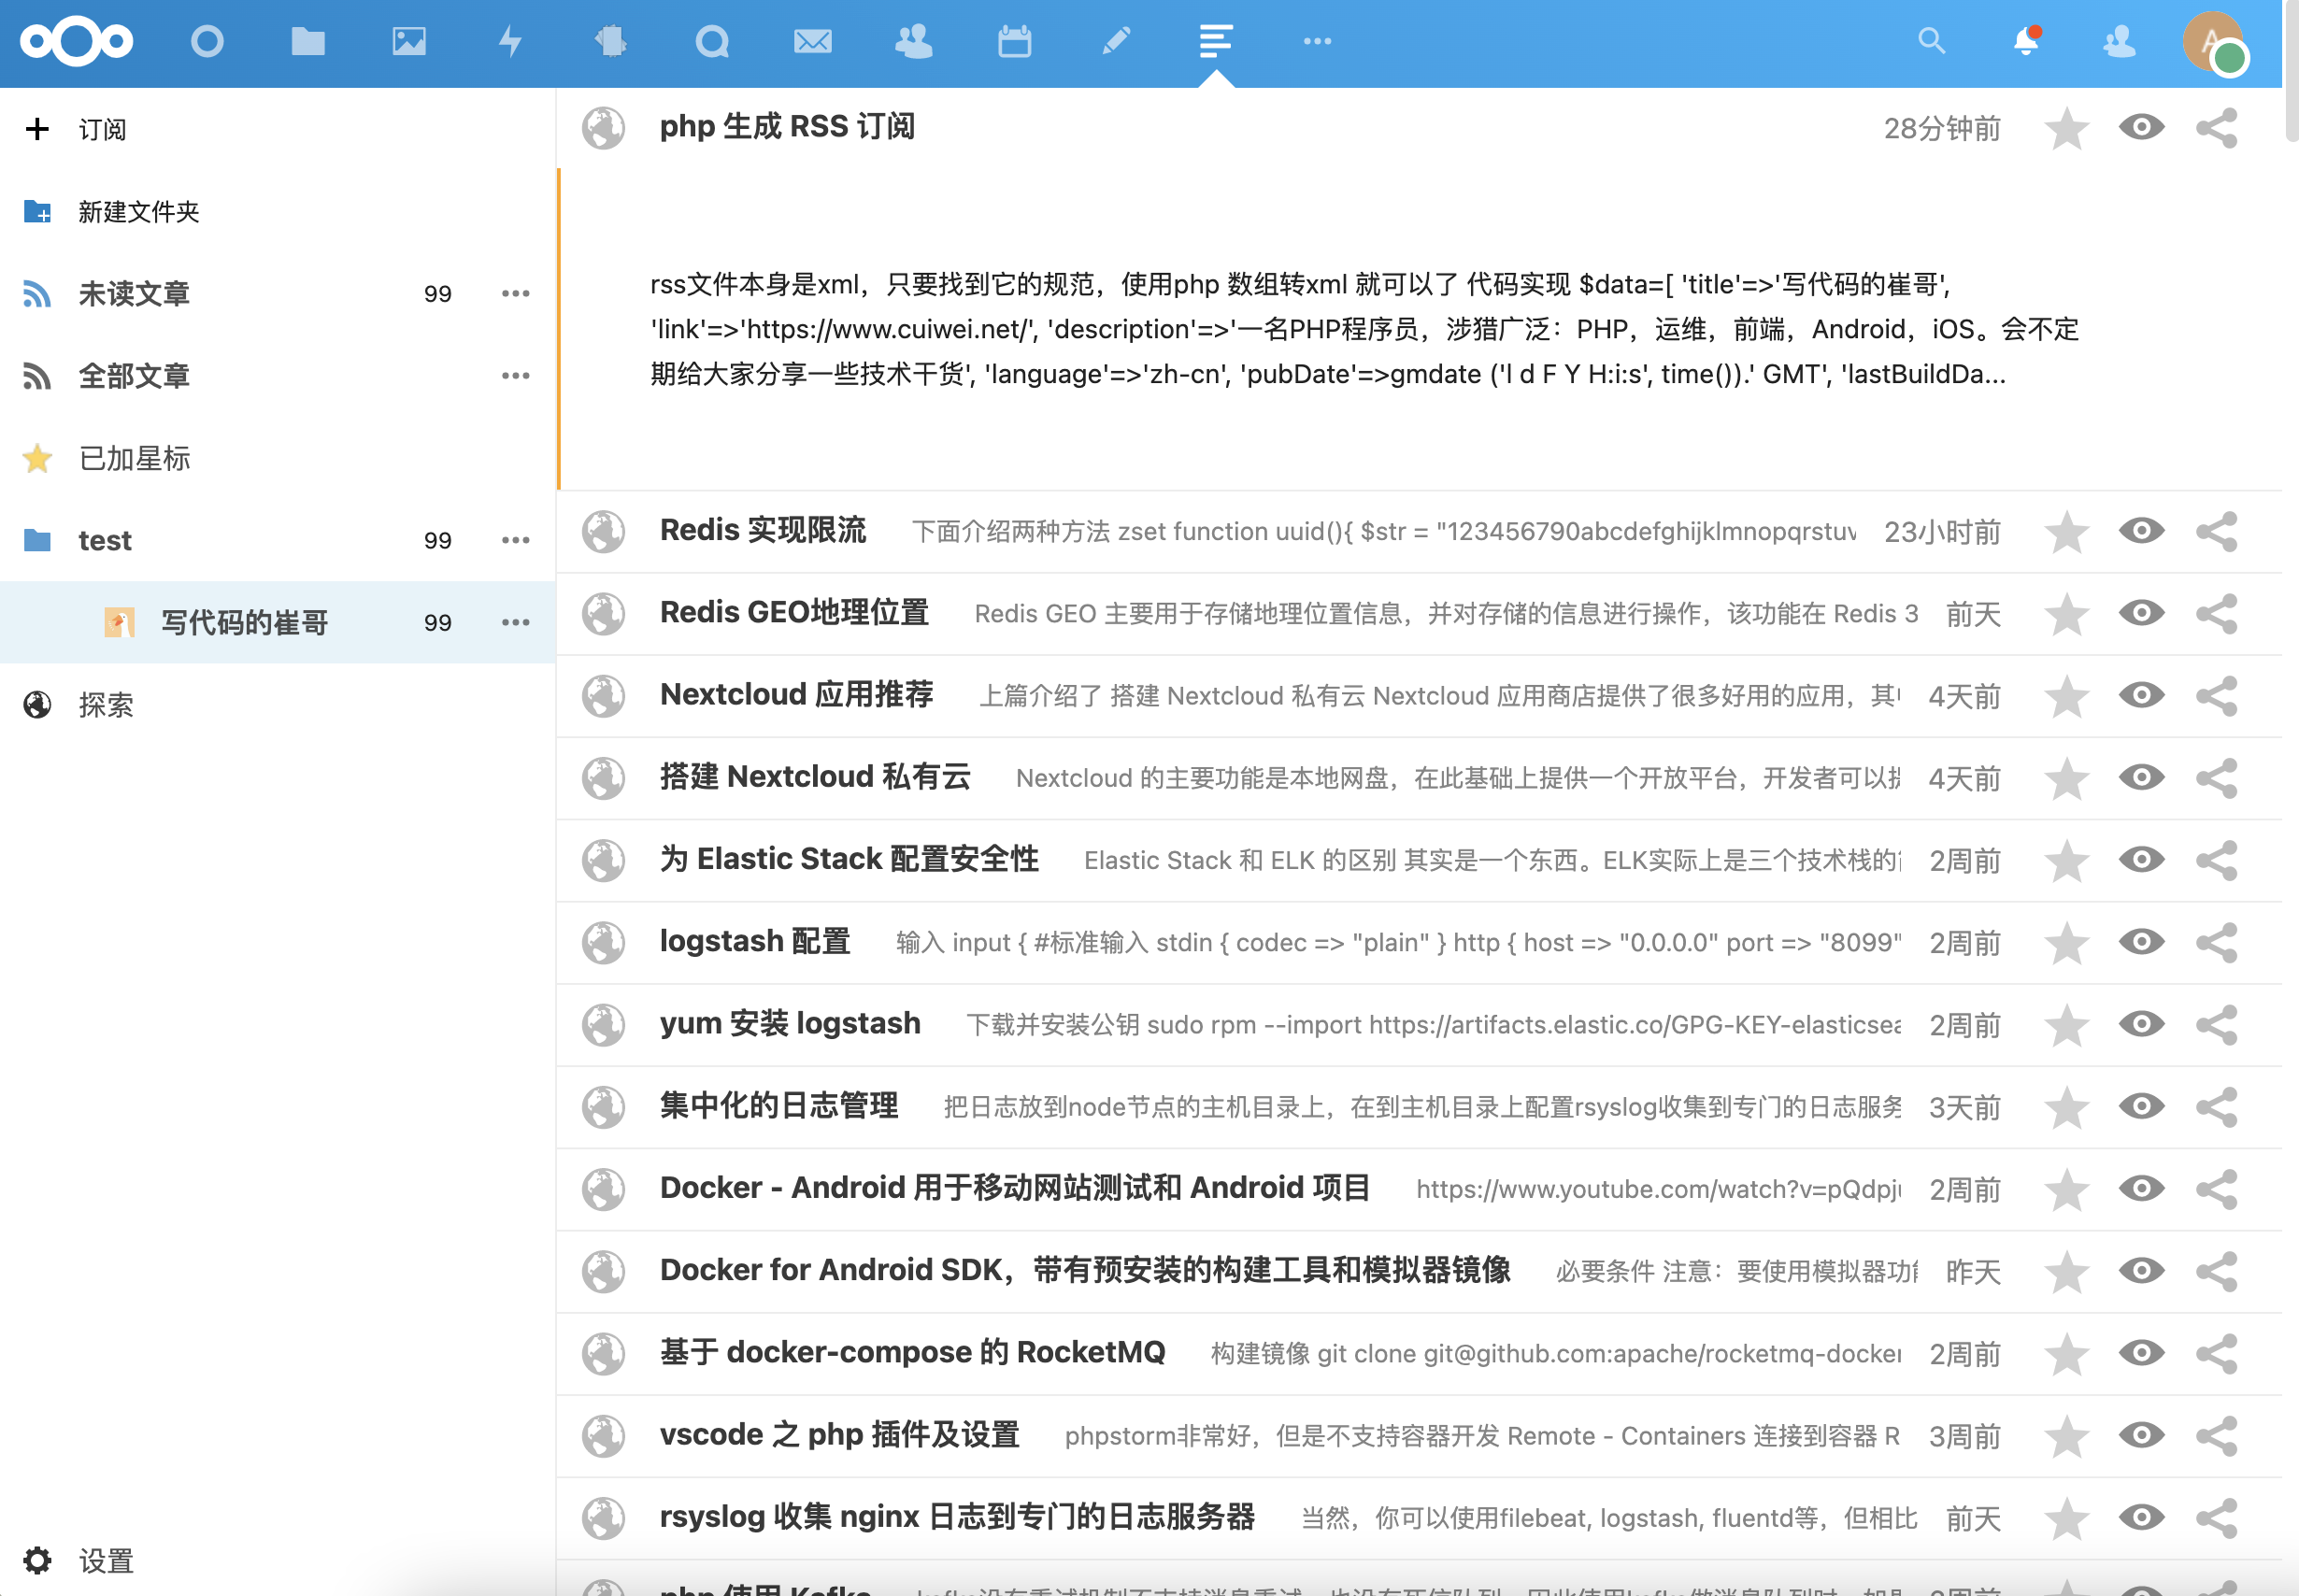Share the Docker for Android SDK article

point(2217,1271)
